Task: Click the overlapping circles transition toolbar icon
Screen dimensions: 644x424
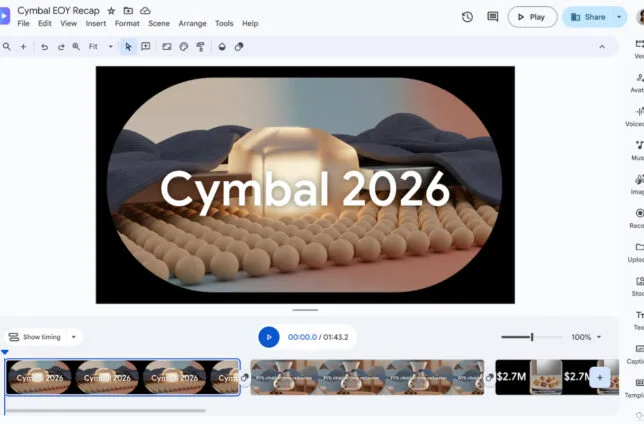Action: point(239,46)
